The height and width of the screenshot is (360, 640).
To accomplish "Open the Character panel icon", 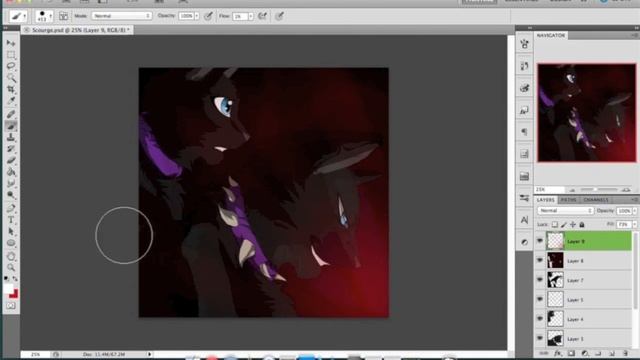I will tap(524, 220).
